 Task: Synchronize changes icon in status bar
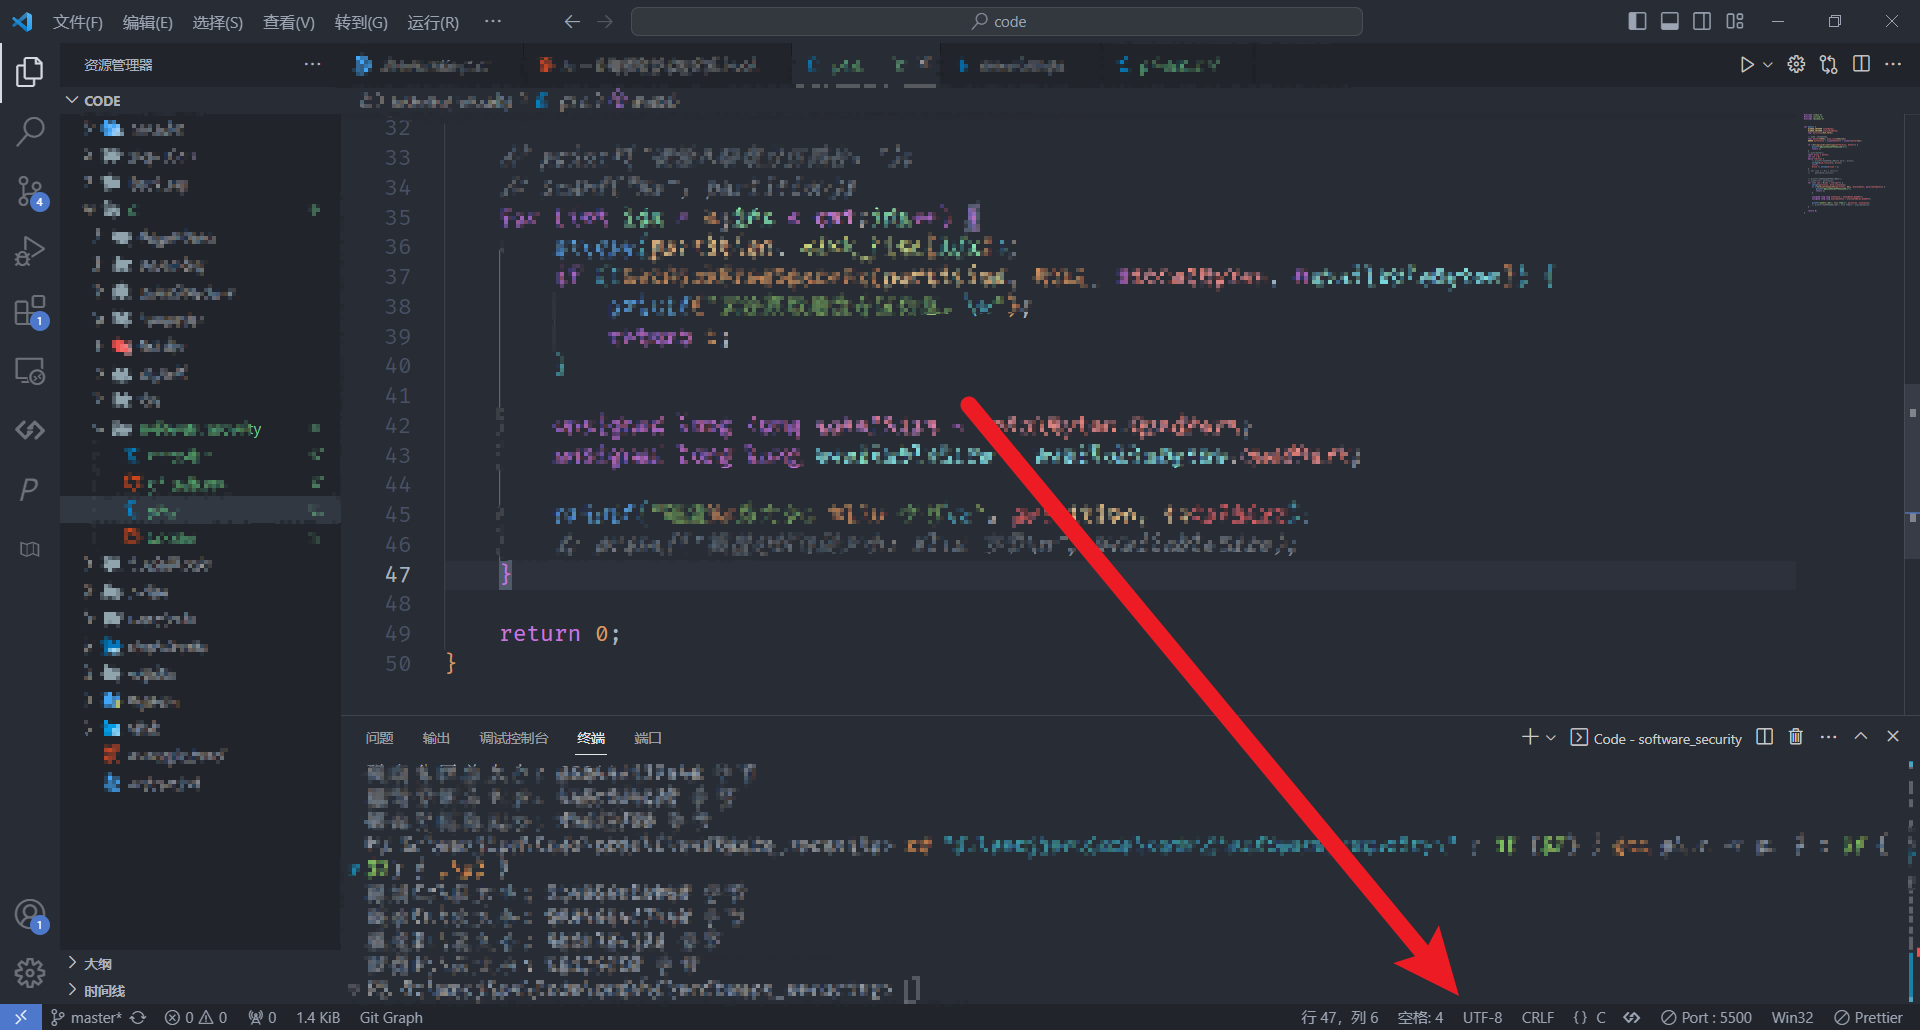point(138,1017)
